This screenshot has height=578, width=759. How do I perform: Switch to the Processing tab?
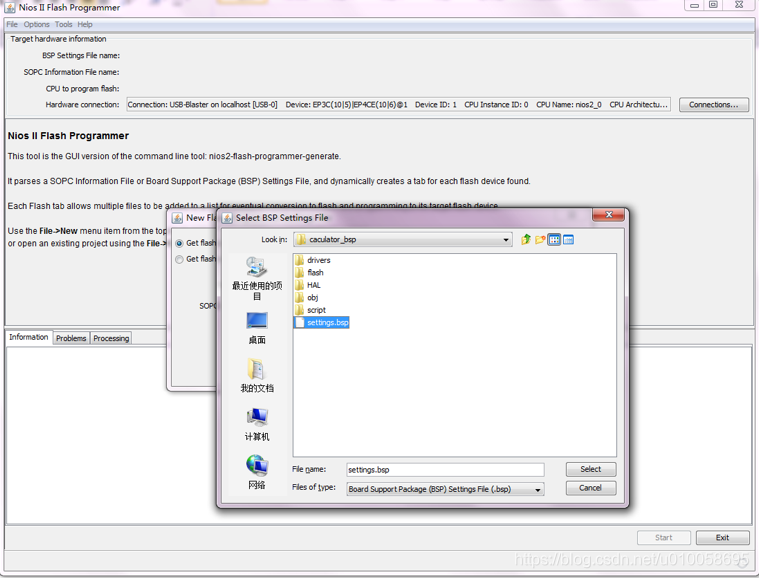pyautogui.click(x=111, y=338)
